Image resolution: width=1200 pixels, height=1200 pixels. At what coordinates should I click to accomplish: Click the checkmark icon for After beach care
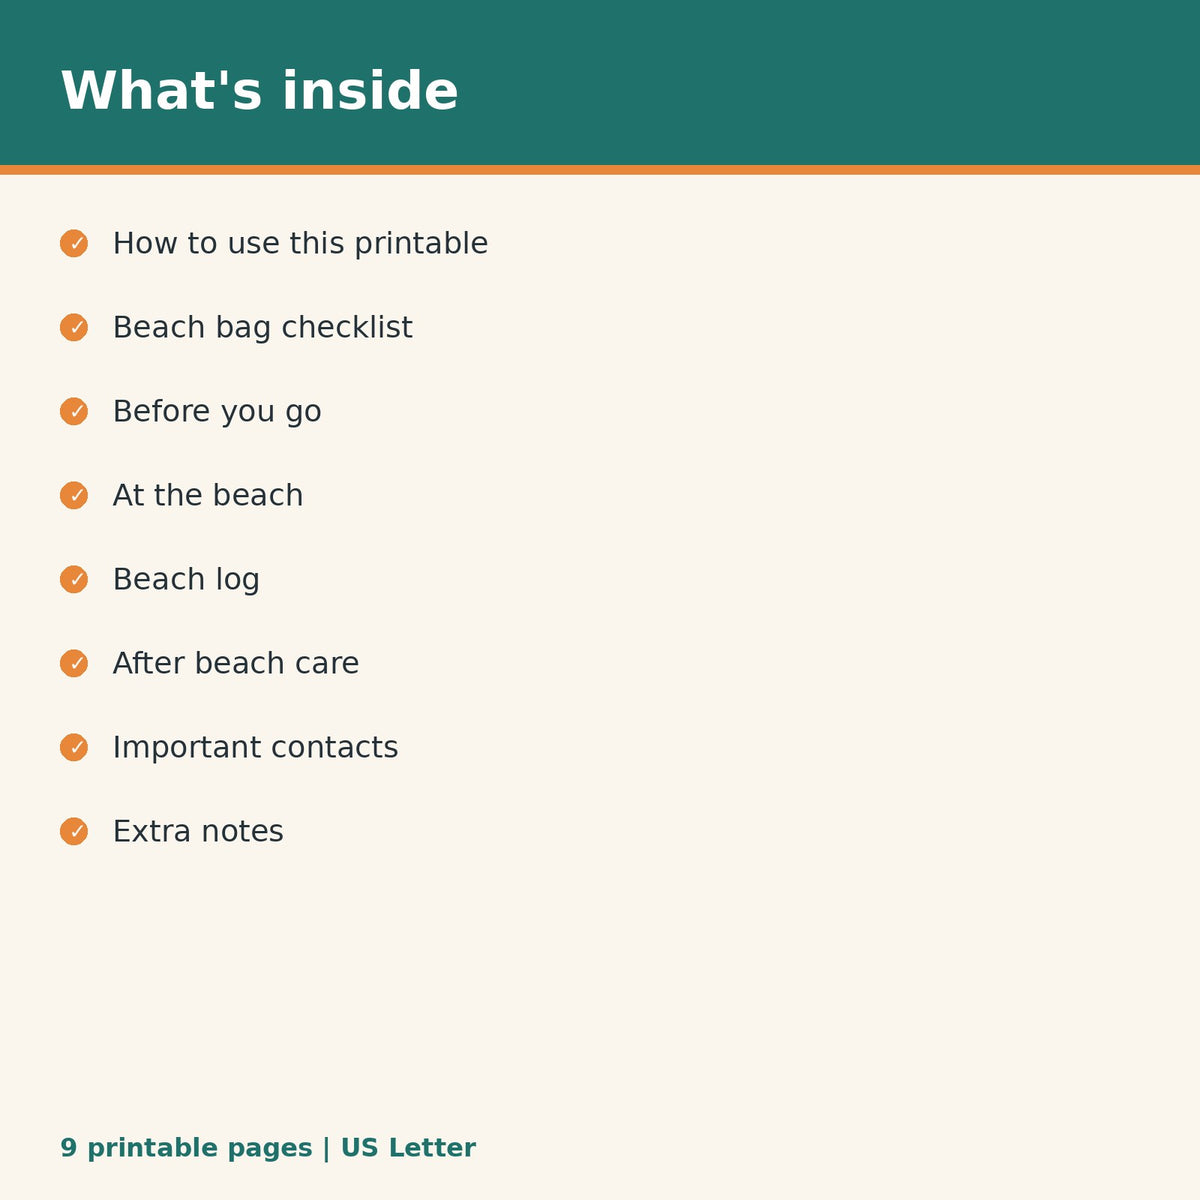pos(74,663)
